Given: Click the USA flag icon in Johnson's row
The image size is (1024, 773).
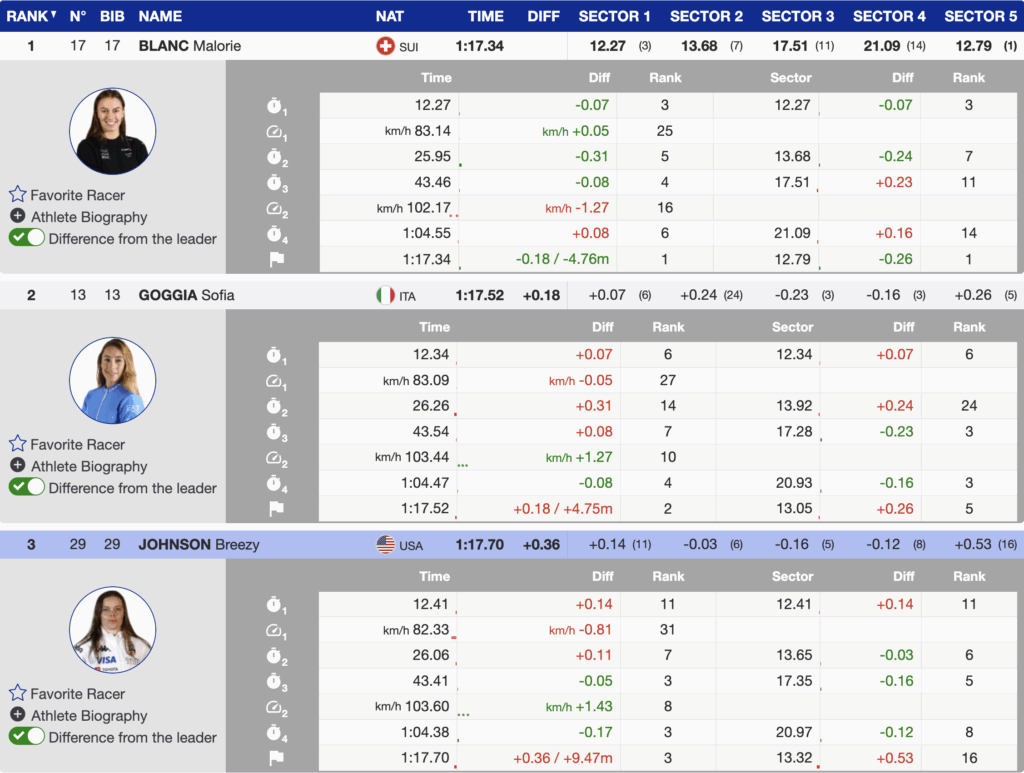Looking at the screenshot, I should [385, 545].
